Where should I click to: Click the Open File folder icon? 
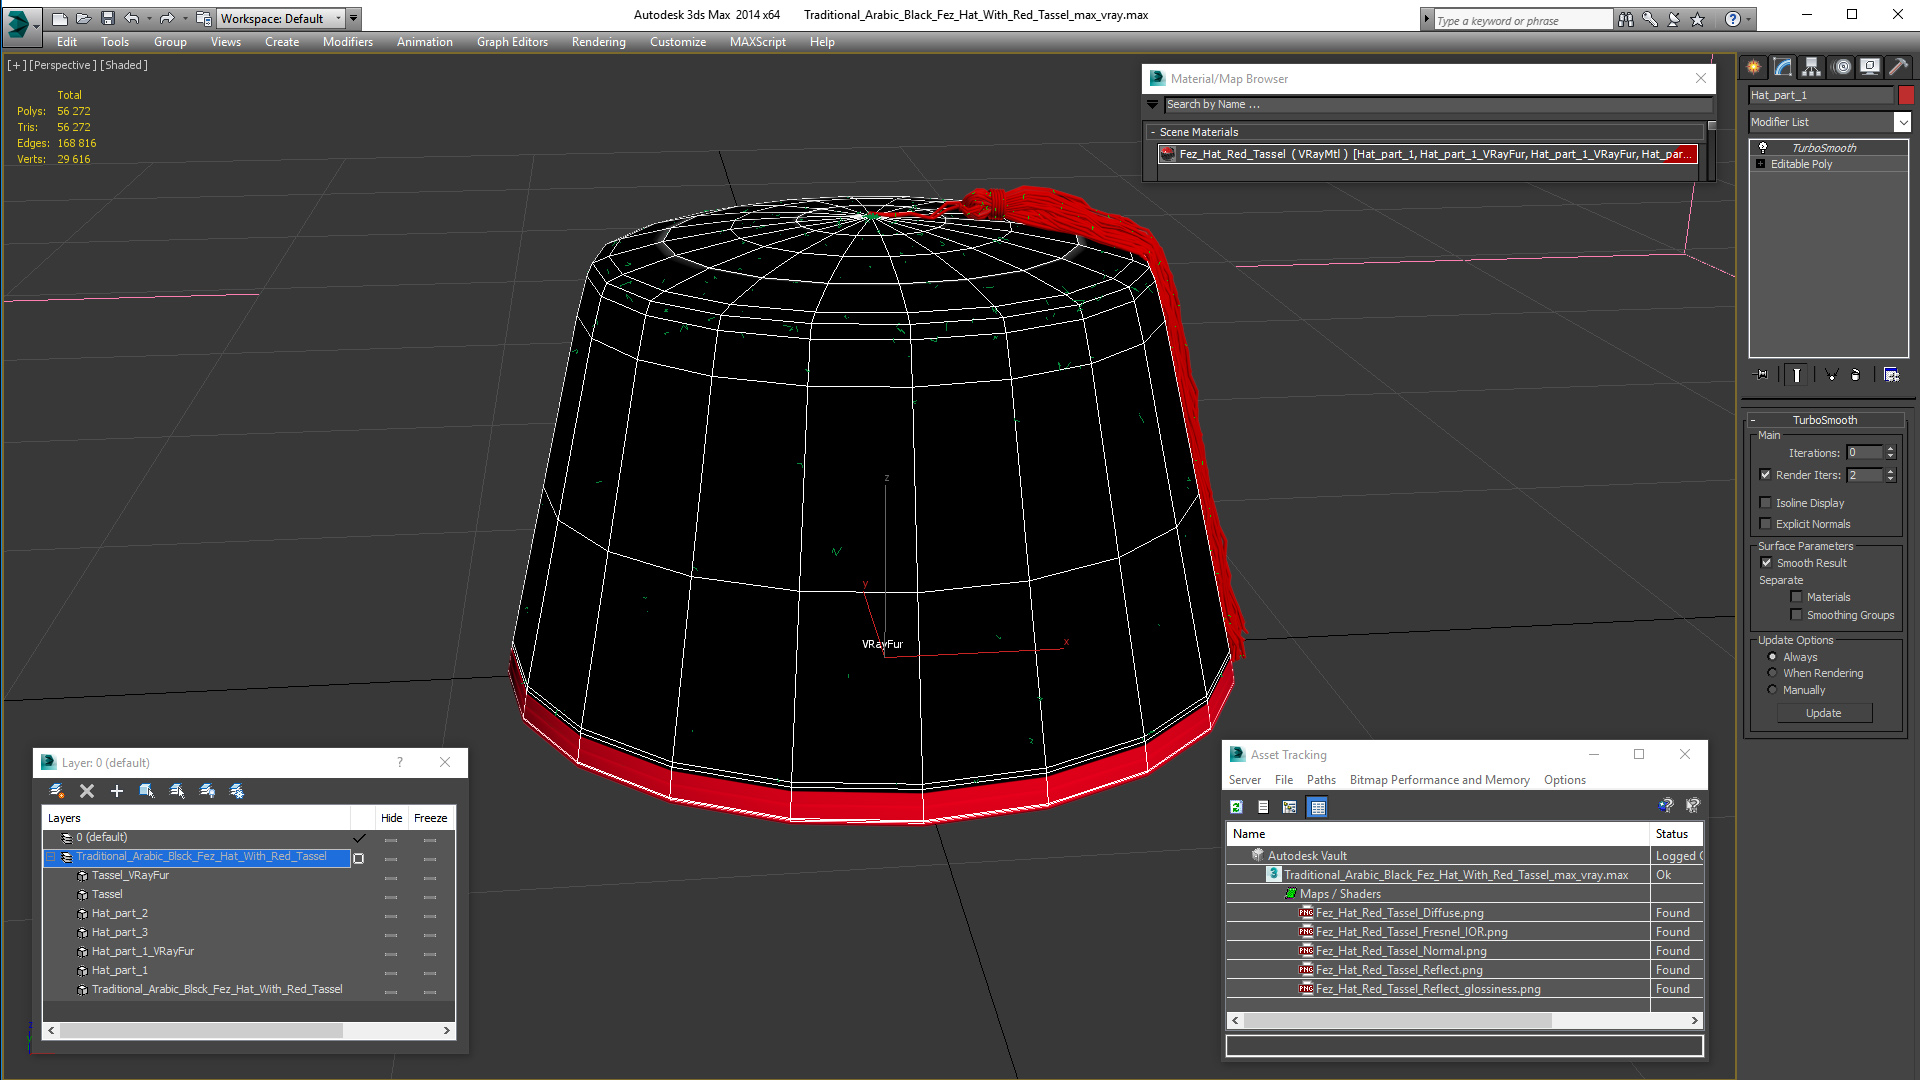(84, 18)
